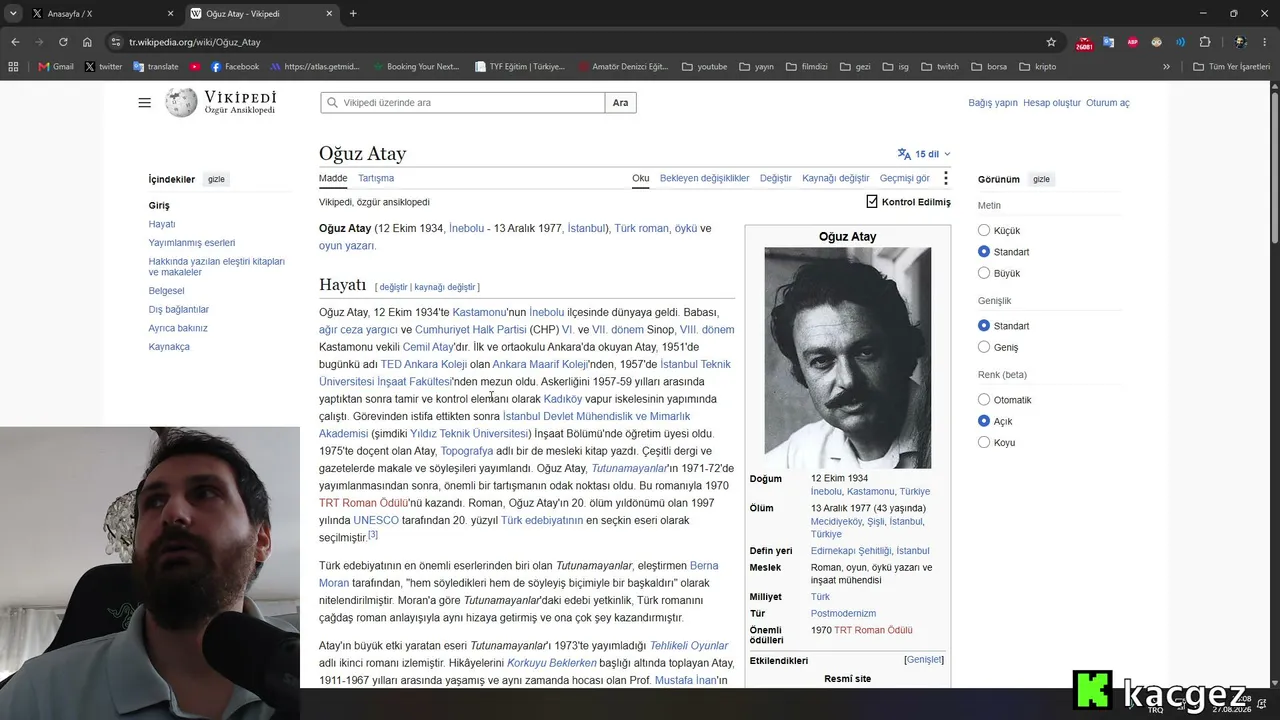Click the browser address bar URL
1280x720 pixels.
(195, 42)
